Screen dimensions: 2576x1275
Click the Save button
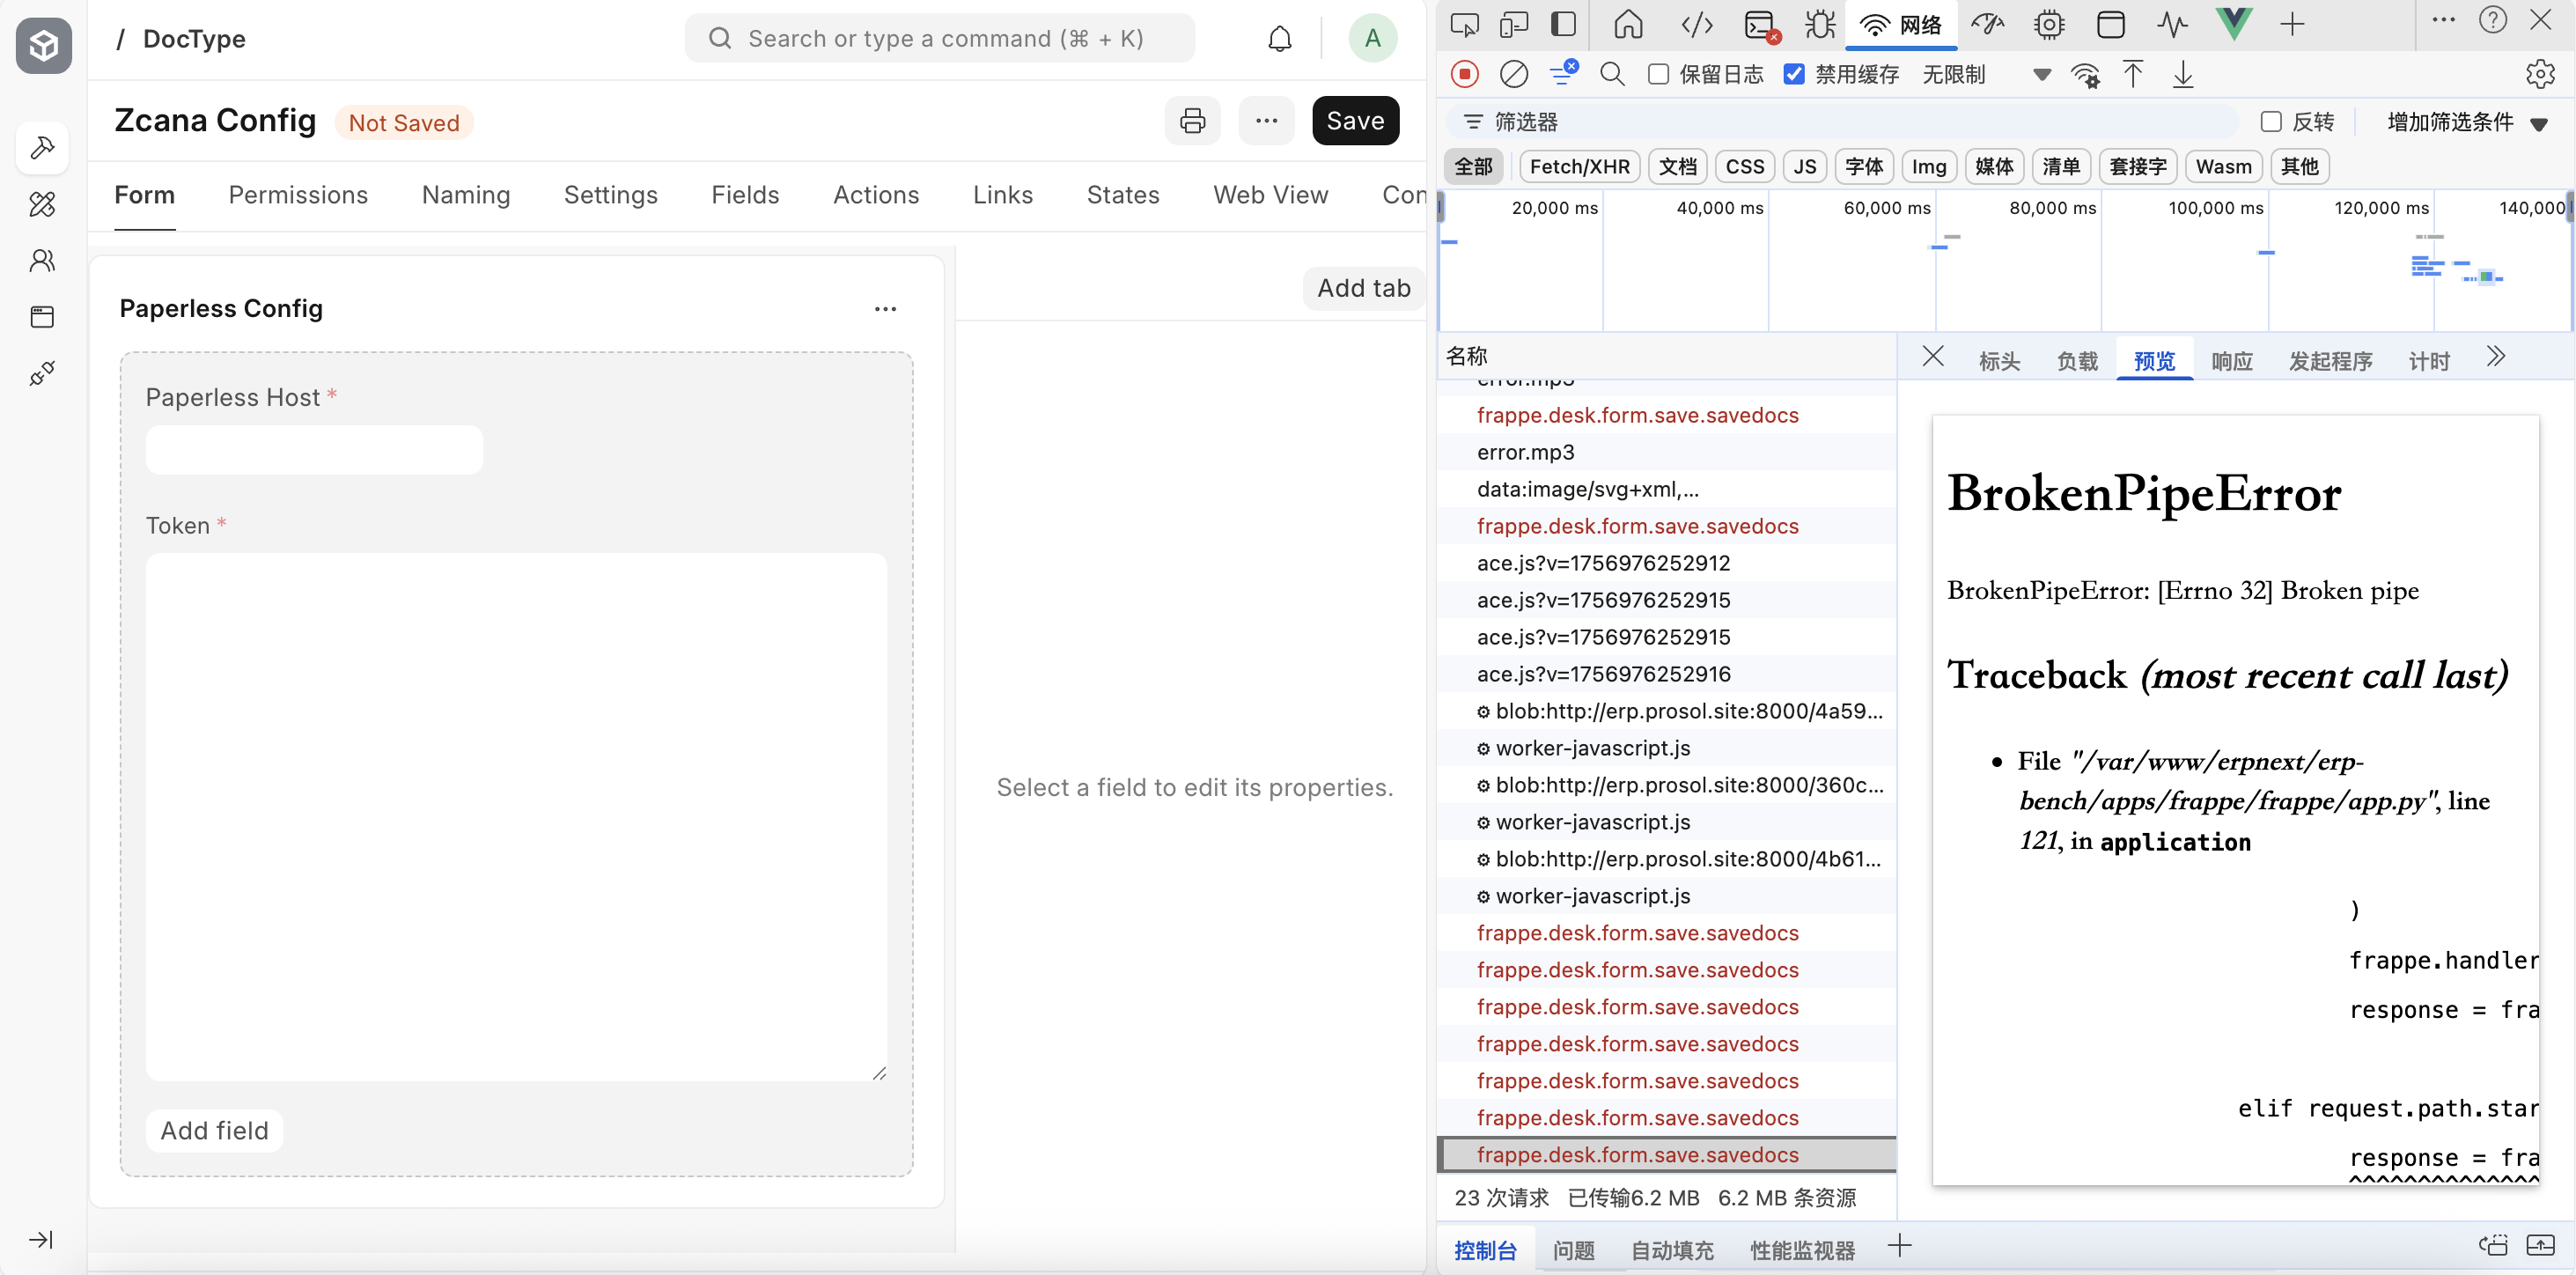(x=1354, y=121)
